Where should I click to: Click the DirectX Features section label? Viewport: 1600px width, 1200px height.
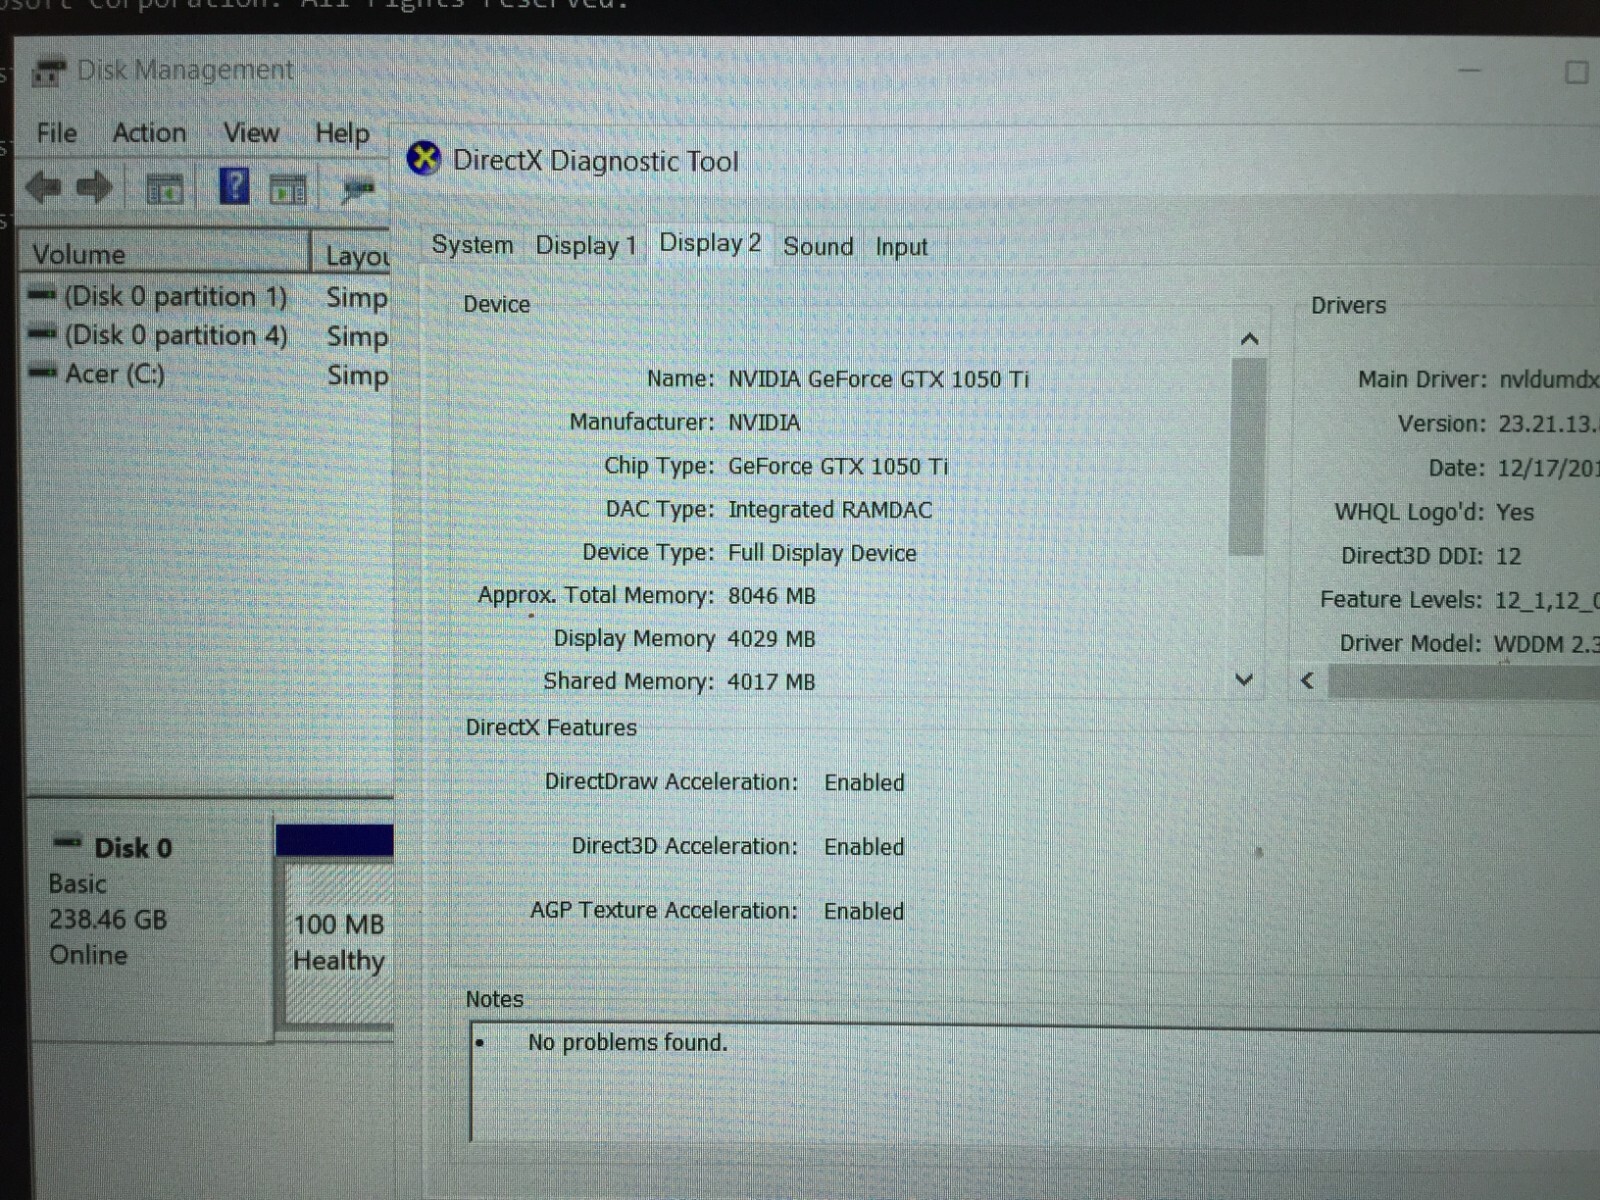pos(551,728)
